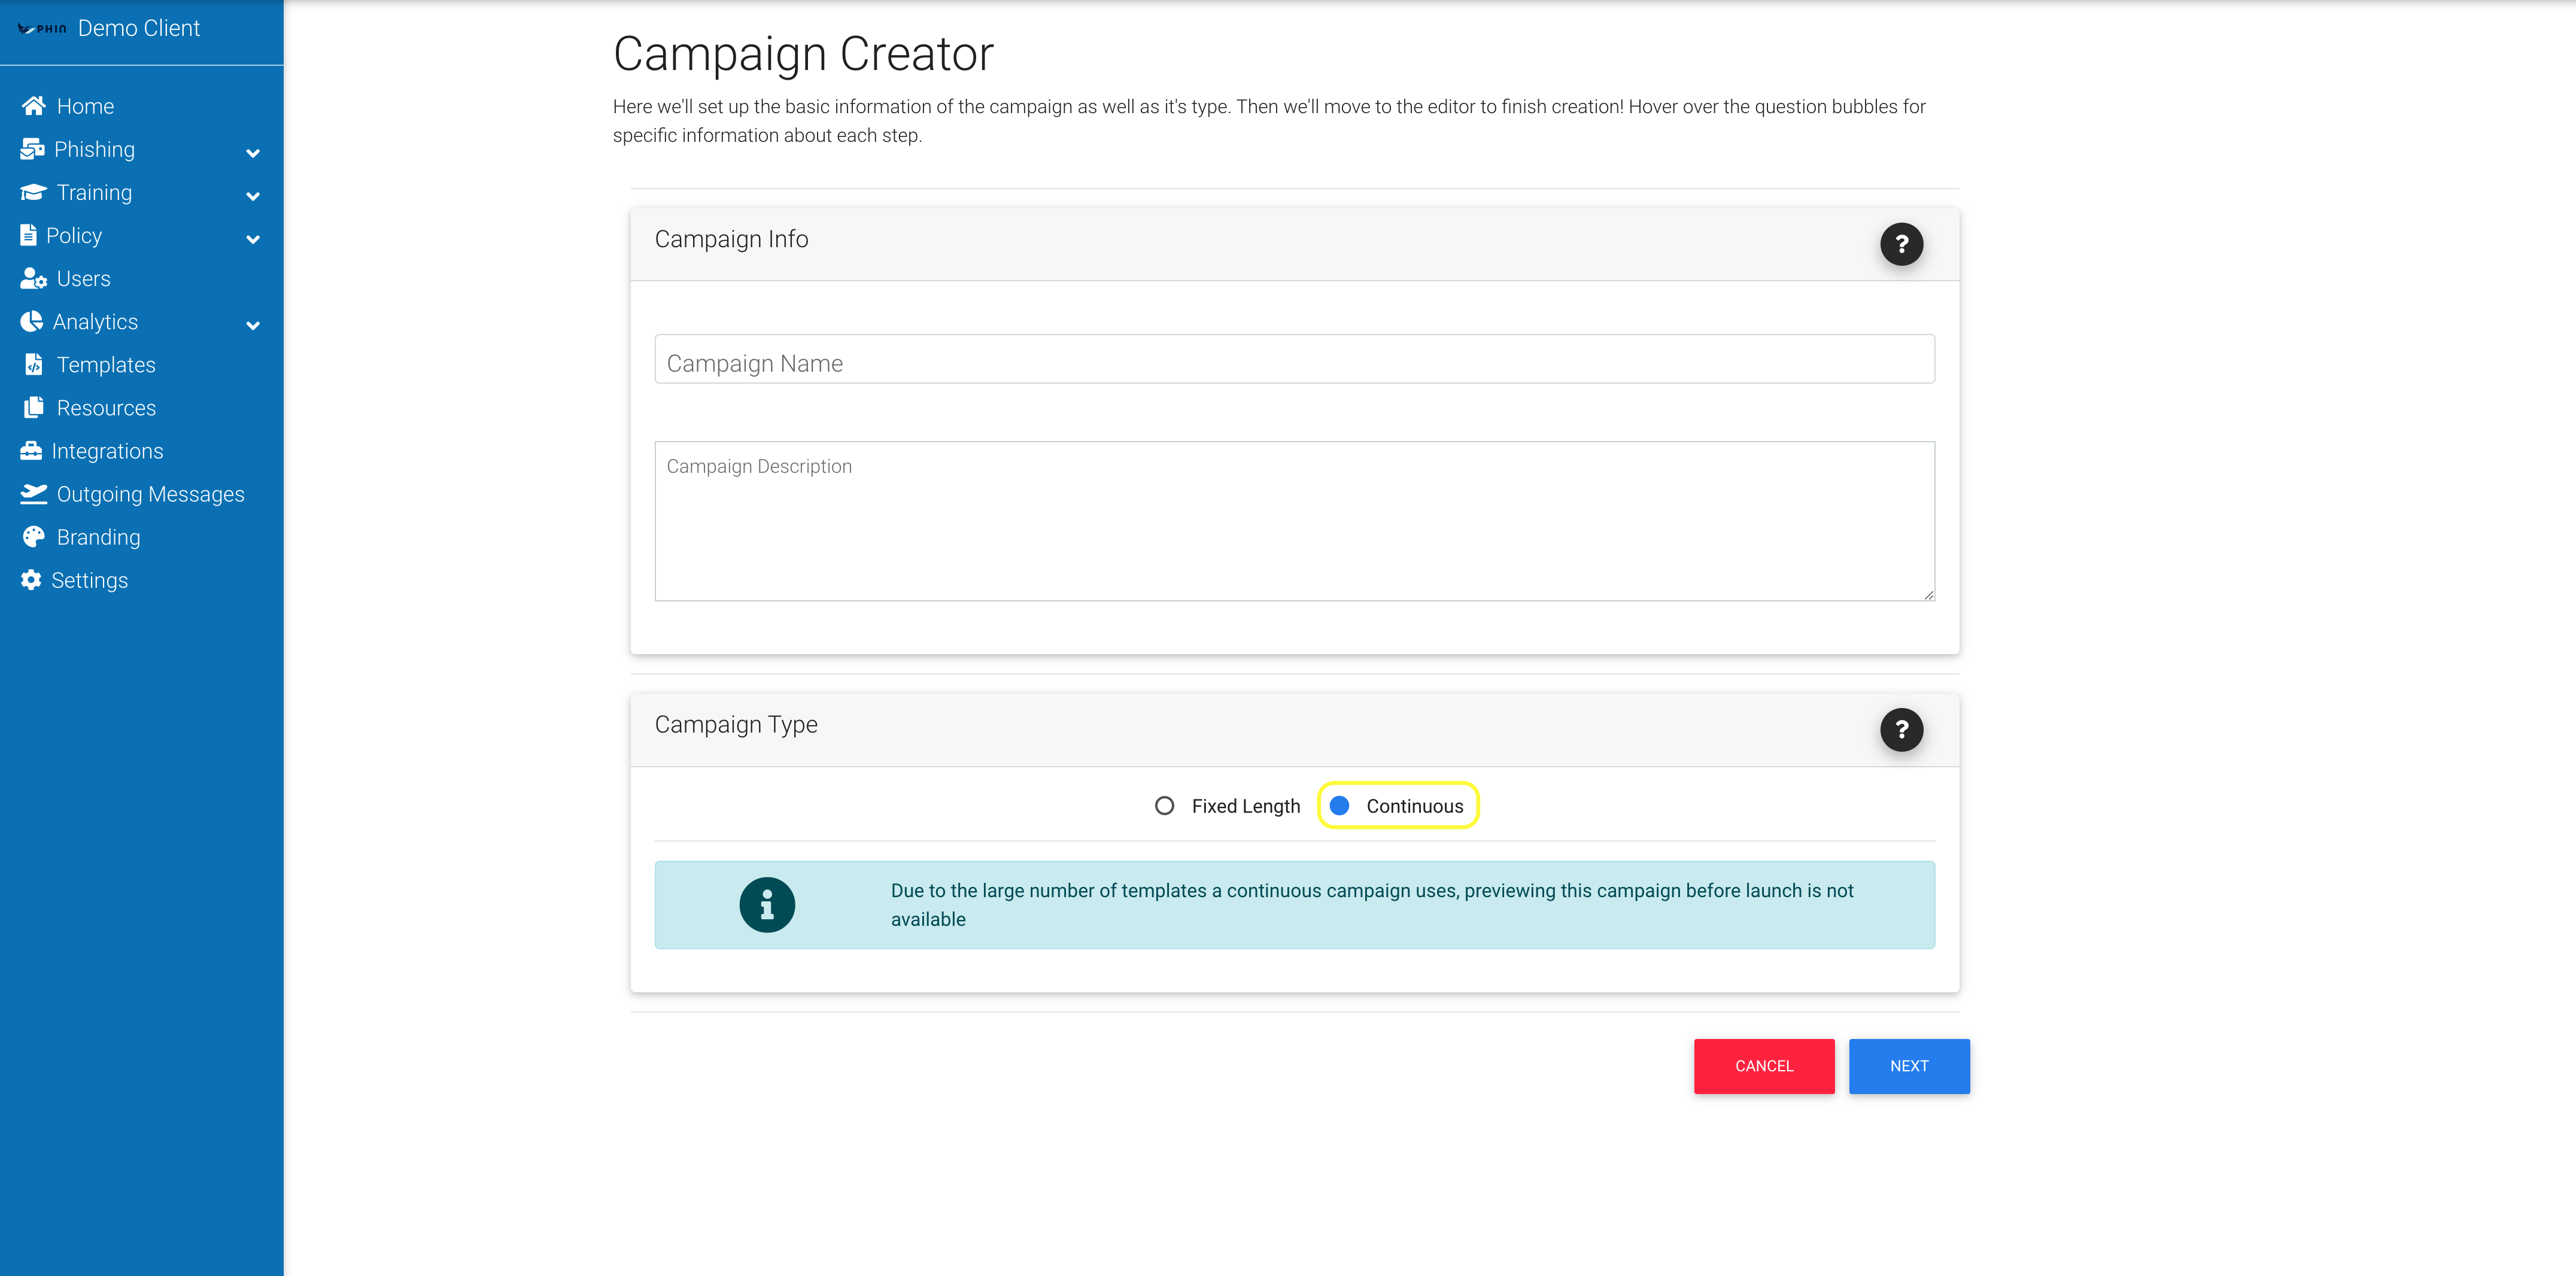Click the Campaign Creator page heading

tap(803, 54)
